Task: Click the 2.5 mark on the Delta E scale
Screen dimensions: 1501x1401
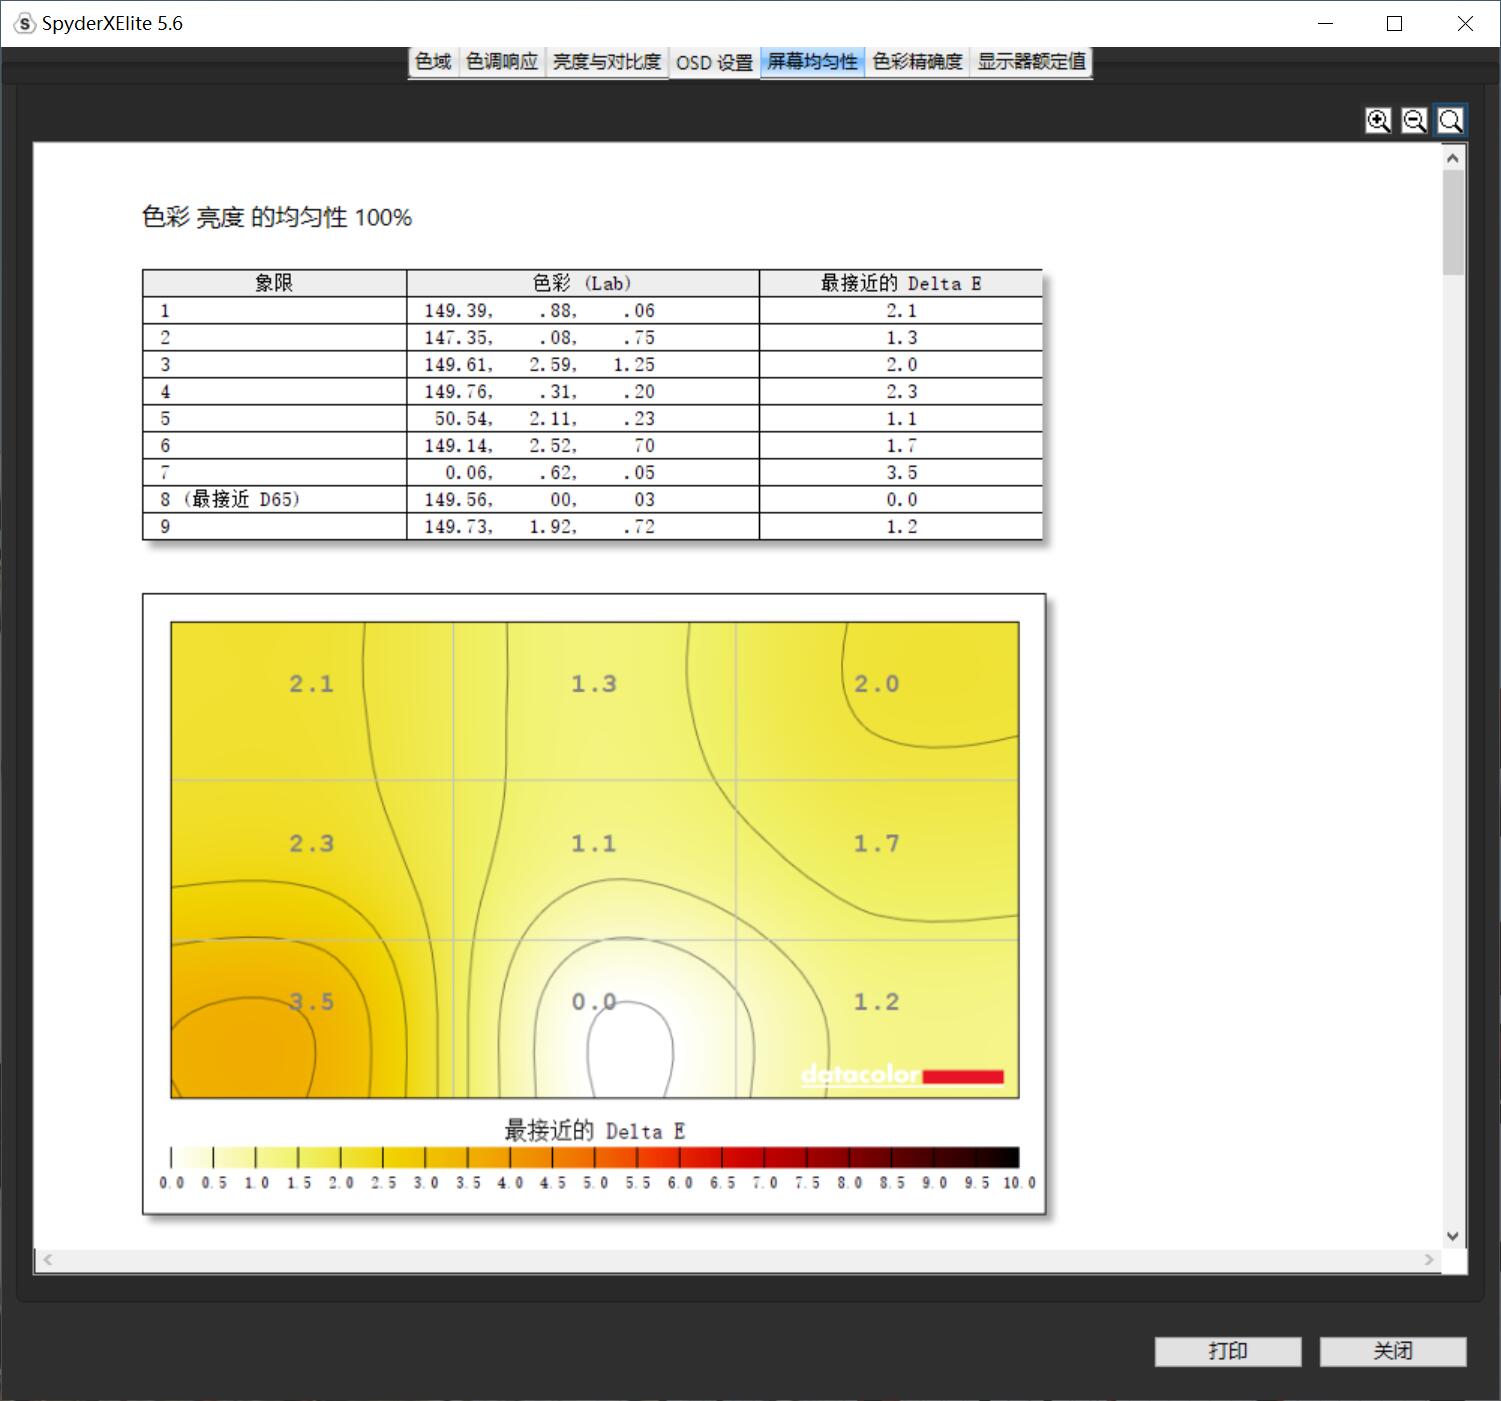Action: click(x=383, y=1183)
